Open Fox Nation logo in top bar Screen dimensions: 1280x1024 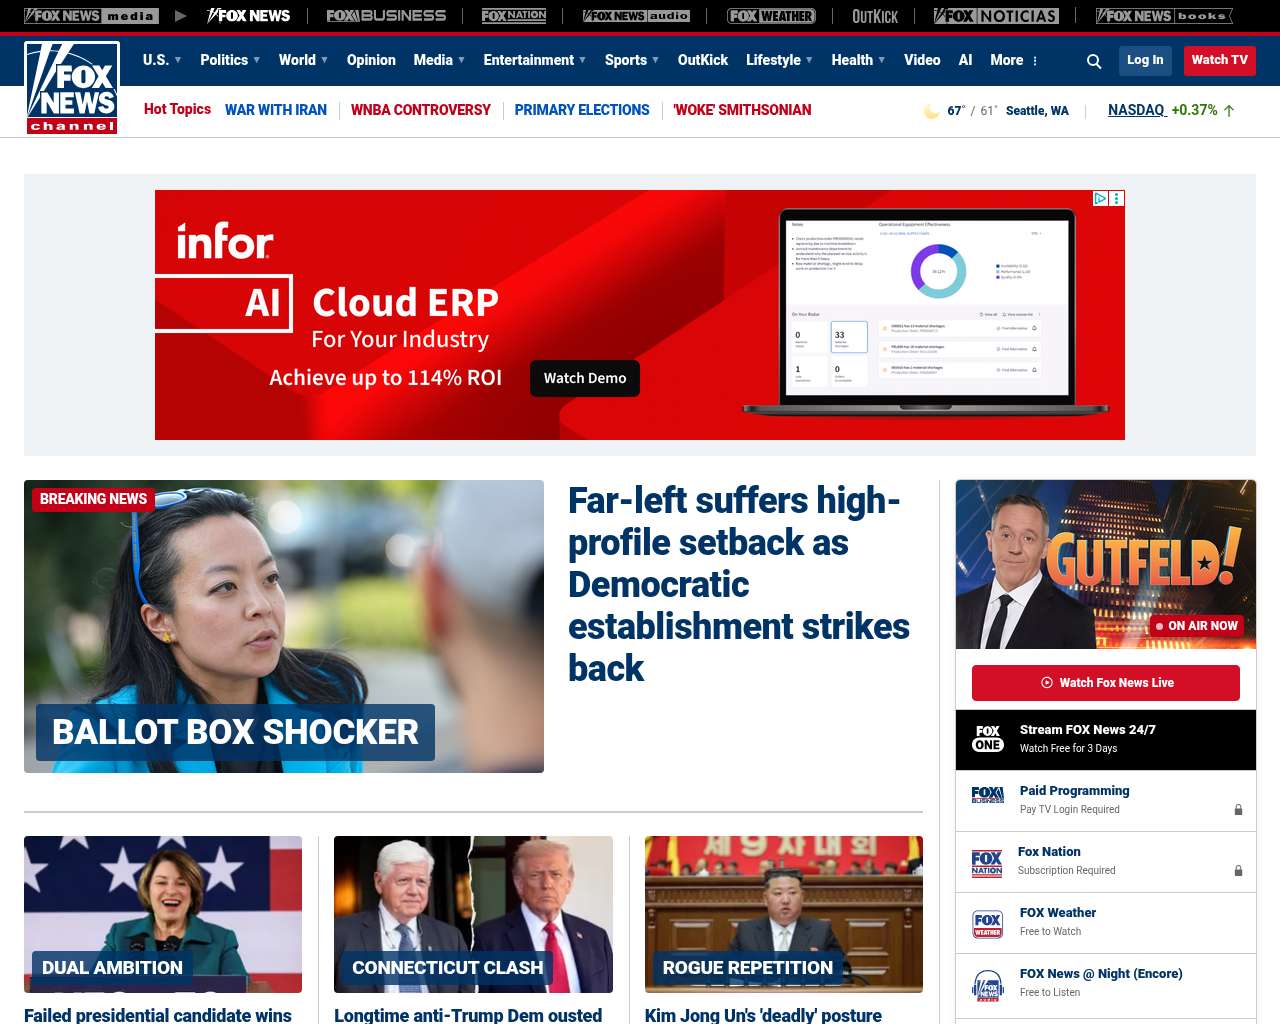point(514,16)
